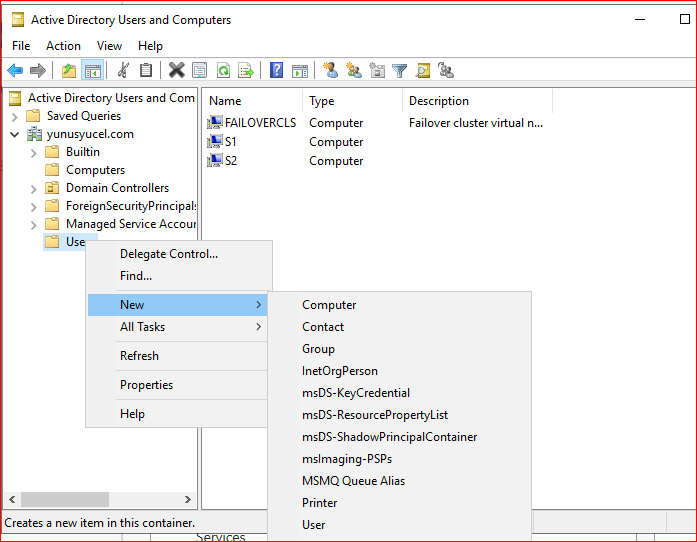Click the blue Help question mark icon

276,70
